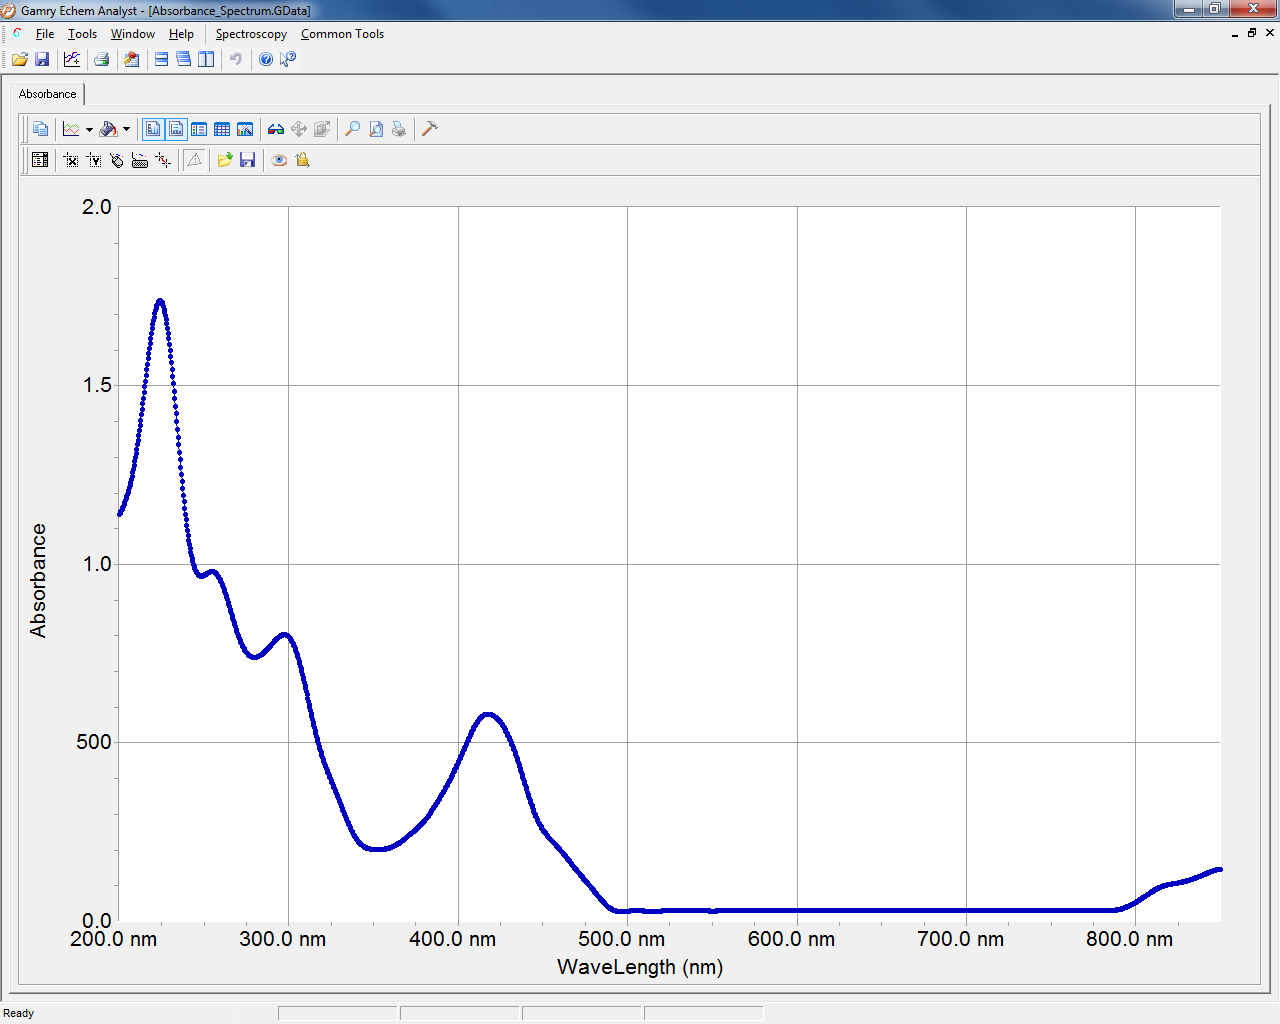This screenshot has width=1280, height=1024.
Task: Click the undo arrow icon
Action: [x=236, y=59]
